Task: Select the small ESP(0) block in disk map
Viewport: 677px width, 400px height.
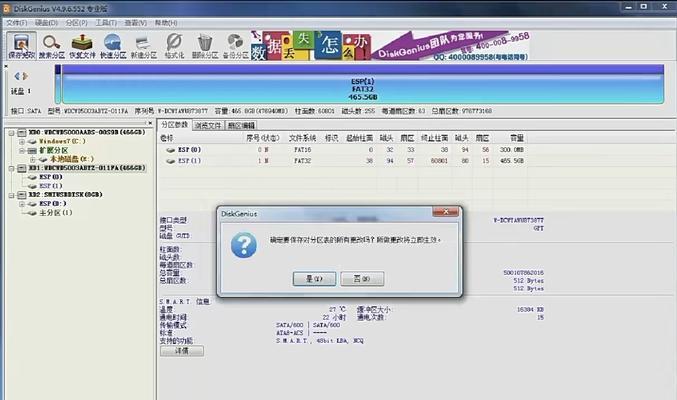Action: (58, 85)
